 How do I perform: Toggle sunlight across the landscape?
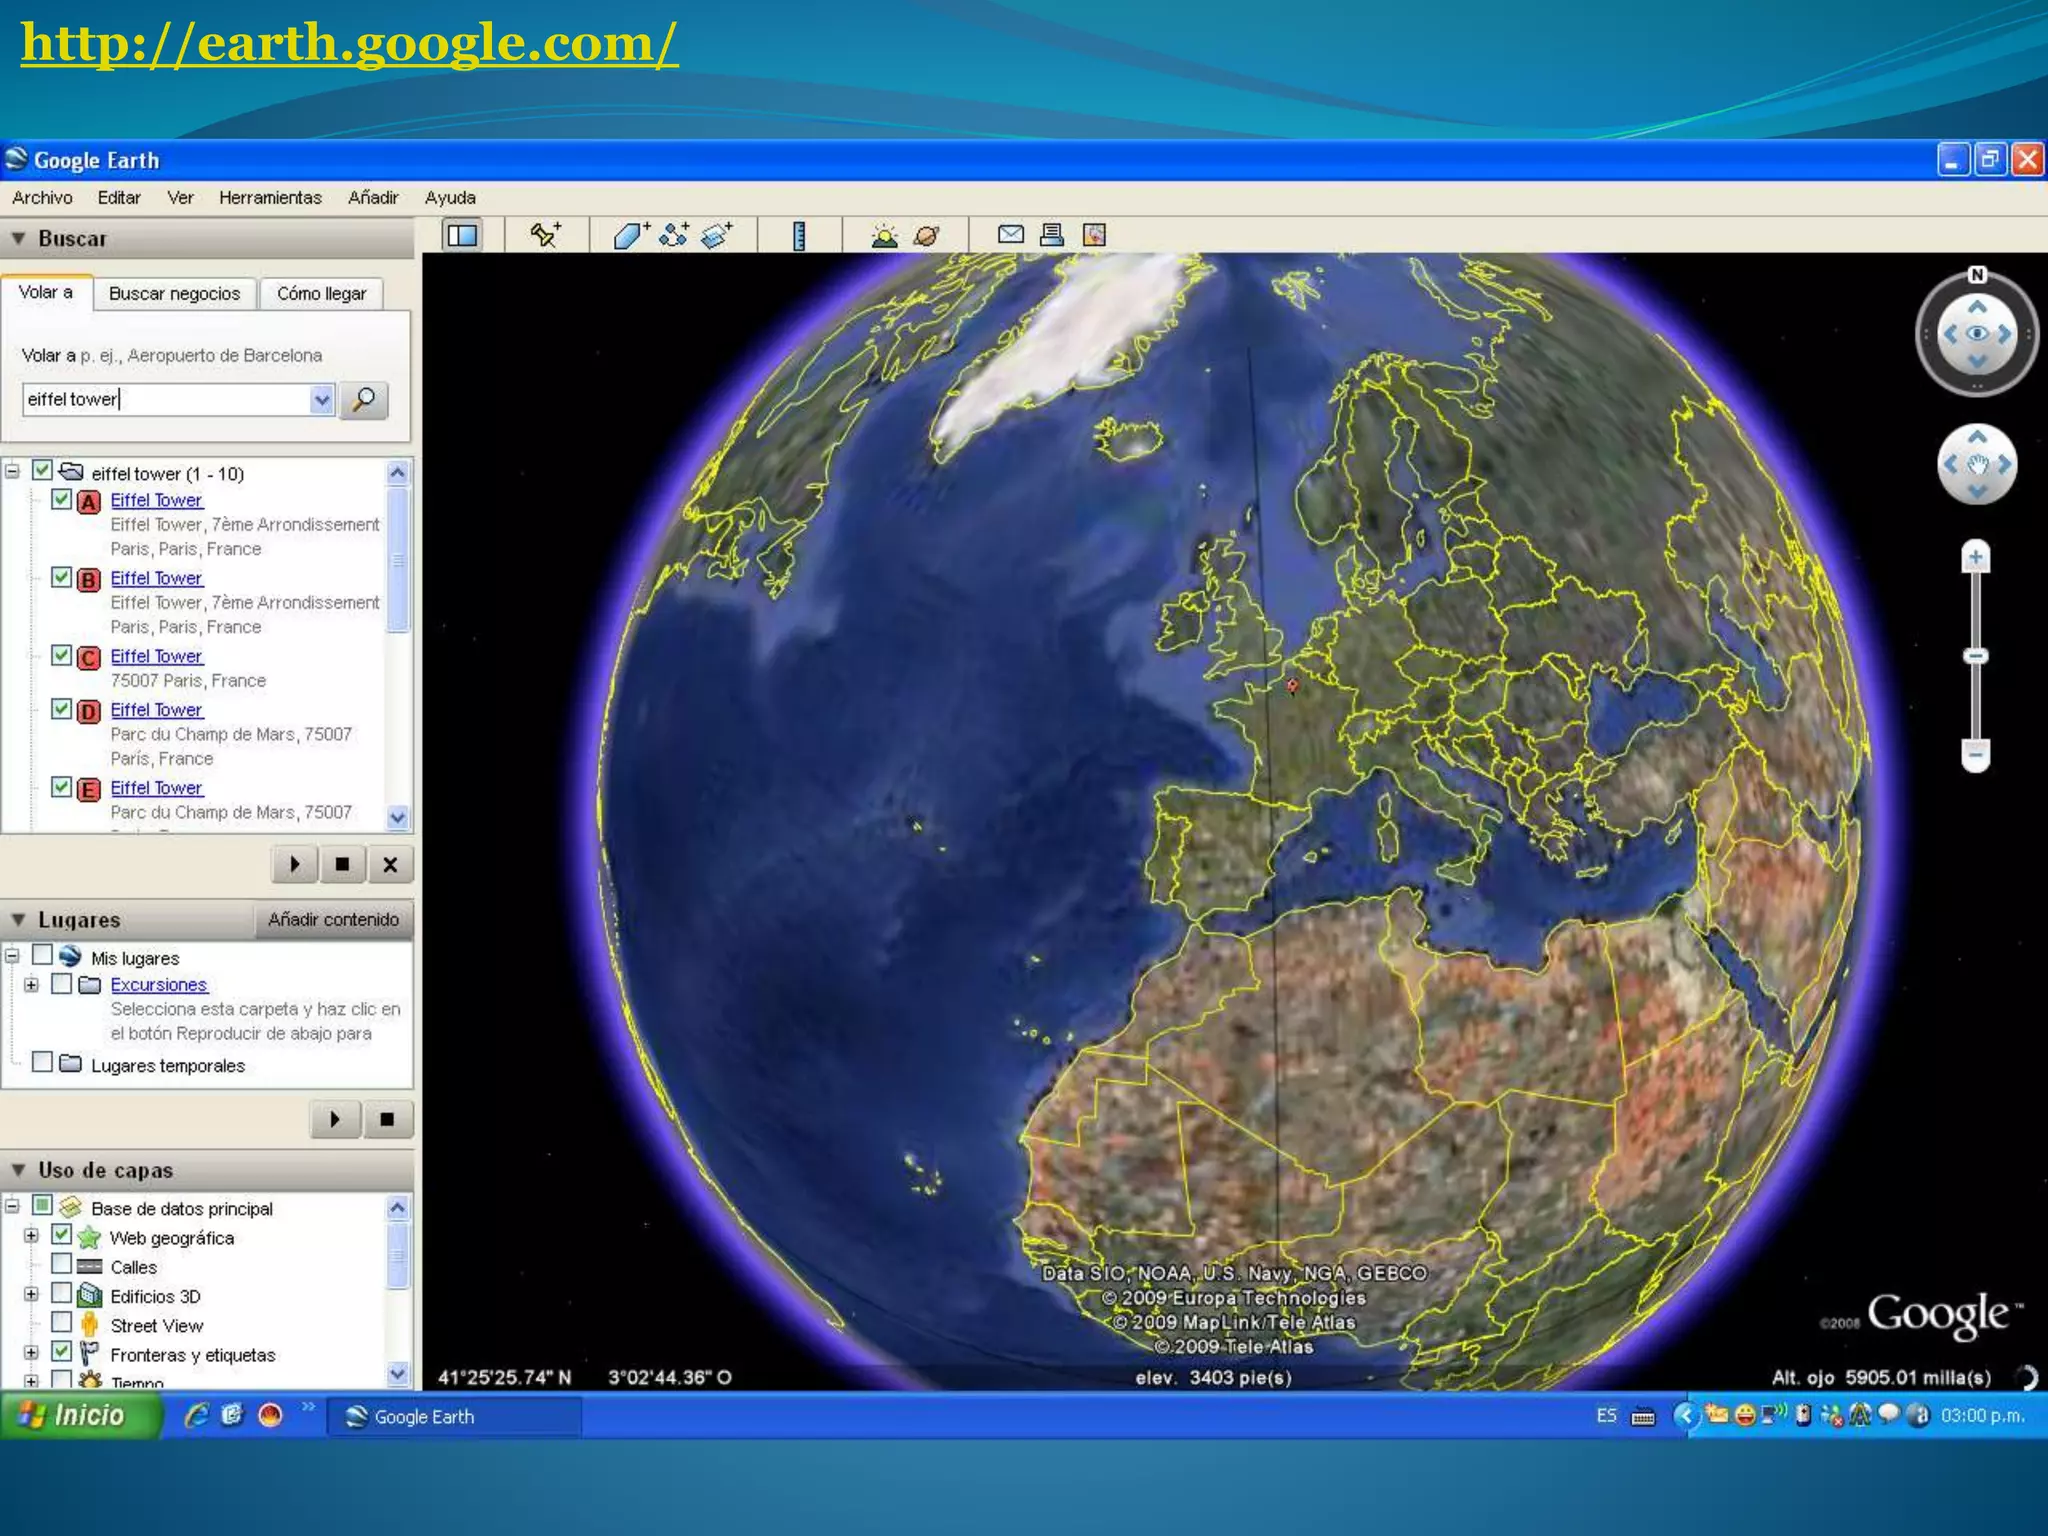[884, 236]
